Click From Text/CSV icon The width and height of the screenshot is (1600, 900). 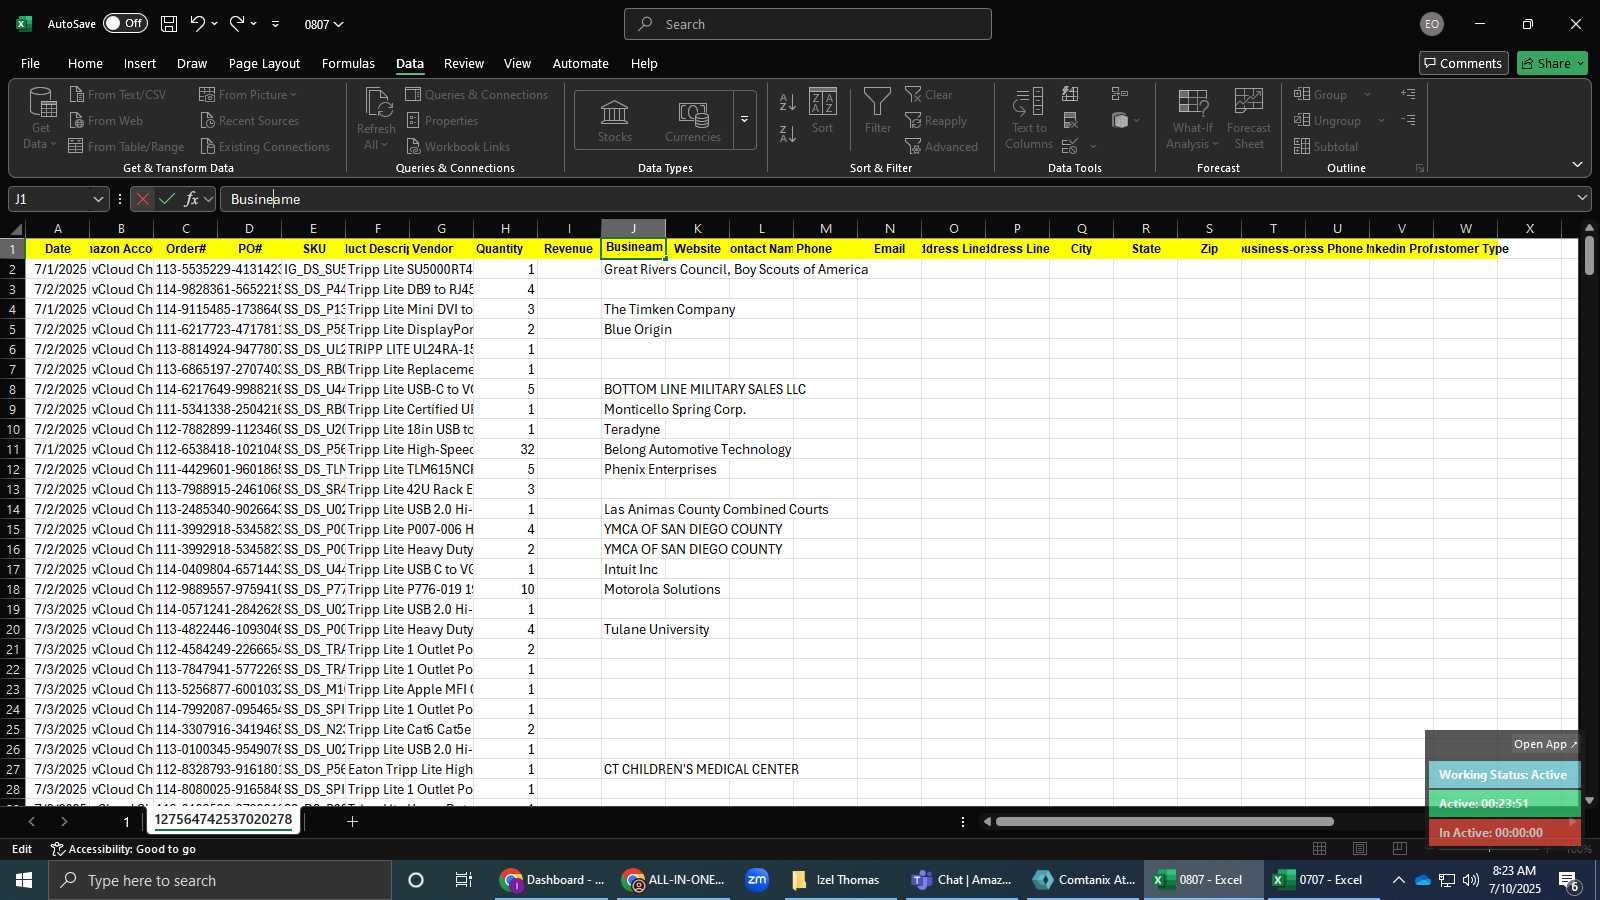click(x=77, y=94)
